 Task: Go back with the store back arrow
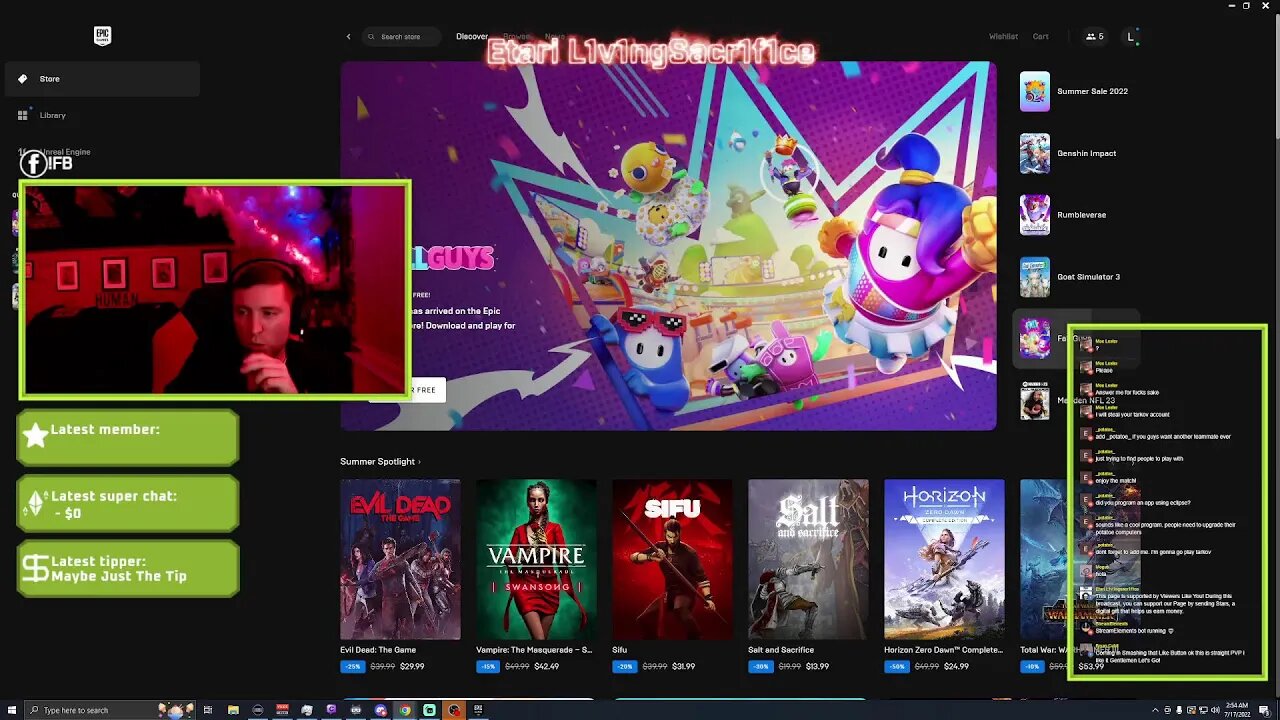349,37
